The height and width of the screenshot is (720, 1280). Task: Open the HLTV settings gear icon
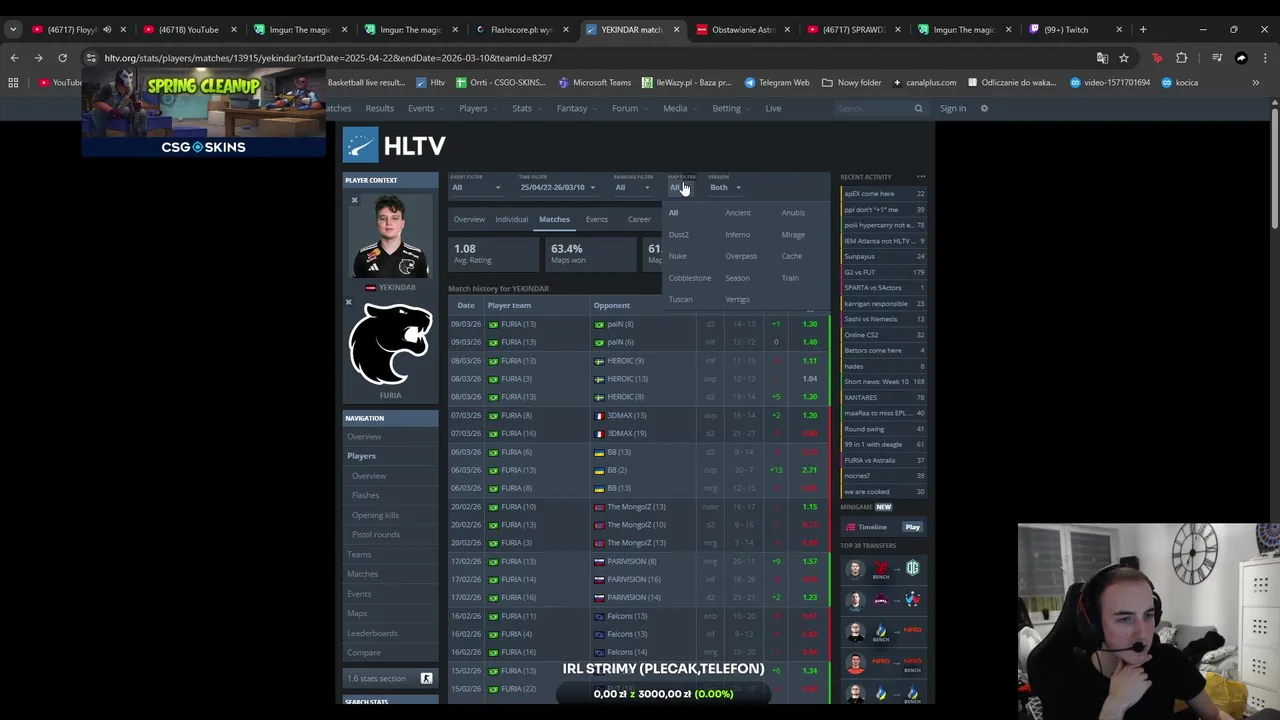point(984,108)
